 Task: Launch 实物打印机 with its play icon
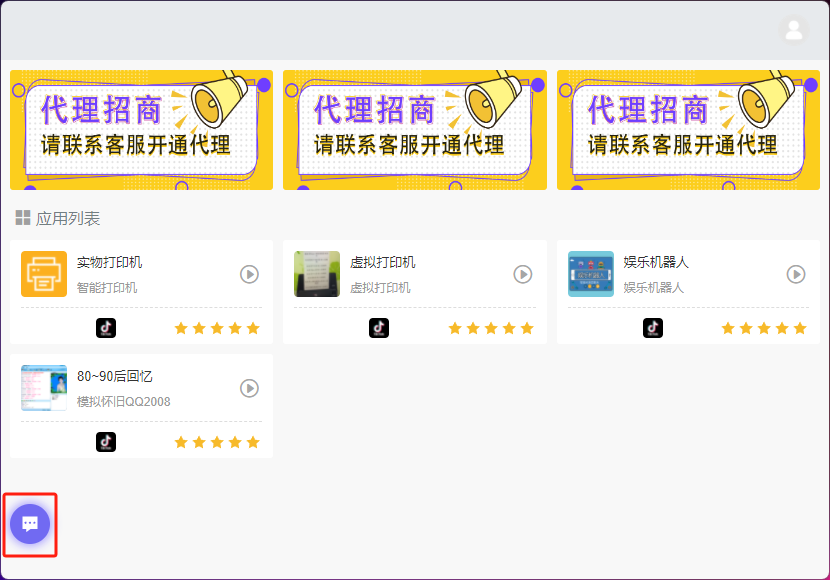(x=249, y=274)
